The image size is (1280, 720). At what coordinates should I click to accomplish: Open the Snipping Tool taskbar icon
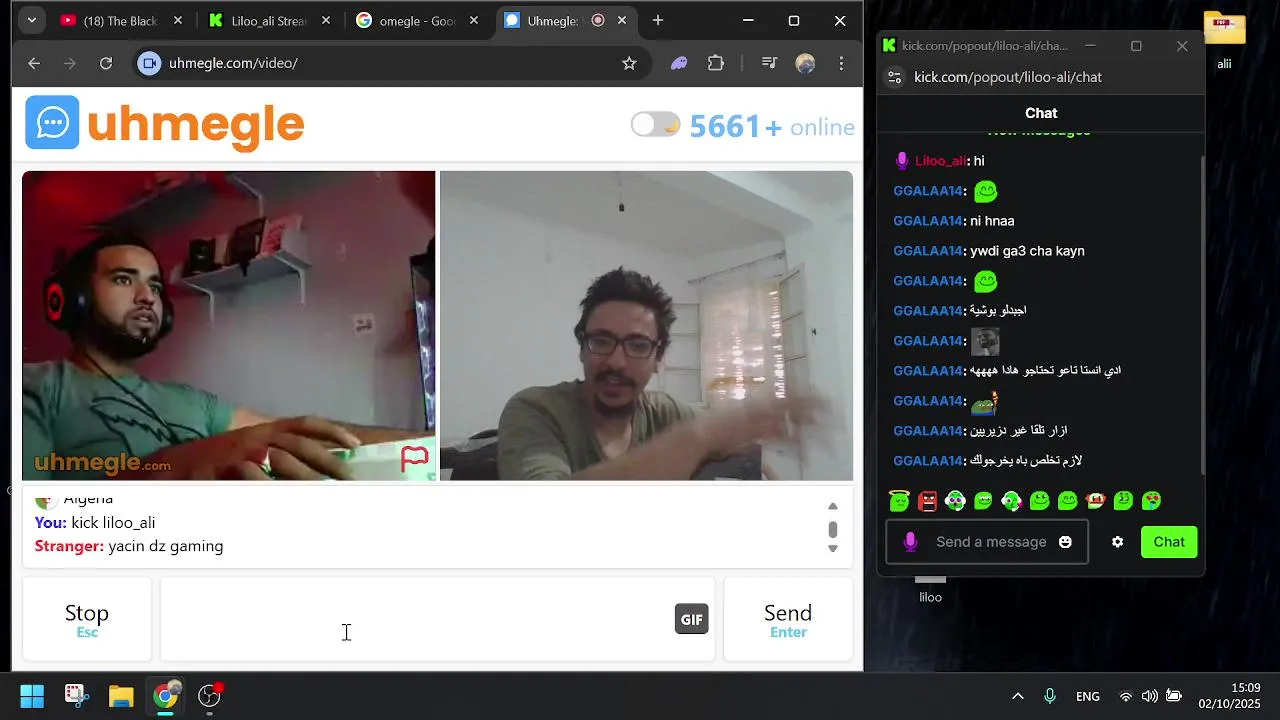77,696
